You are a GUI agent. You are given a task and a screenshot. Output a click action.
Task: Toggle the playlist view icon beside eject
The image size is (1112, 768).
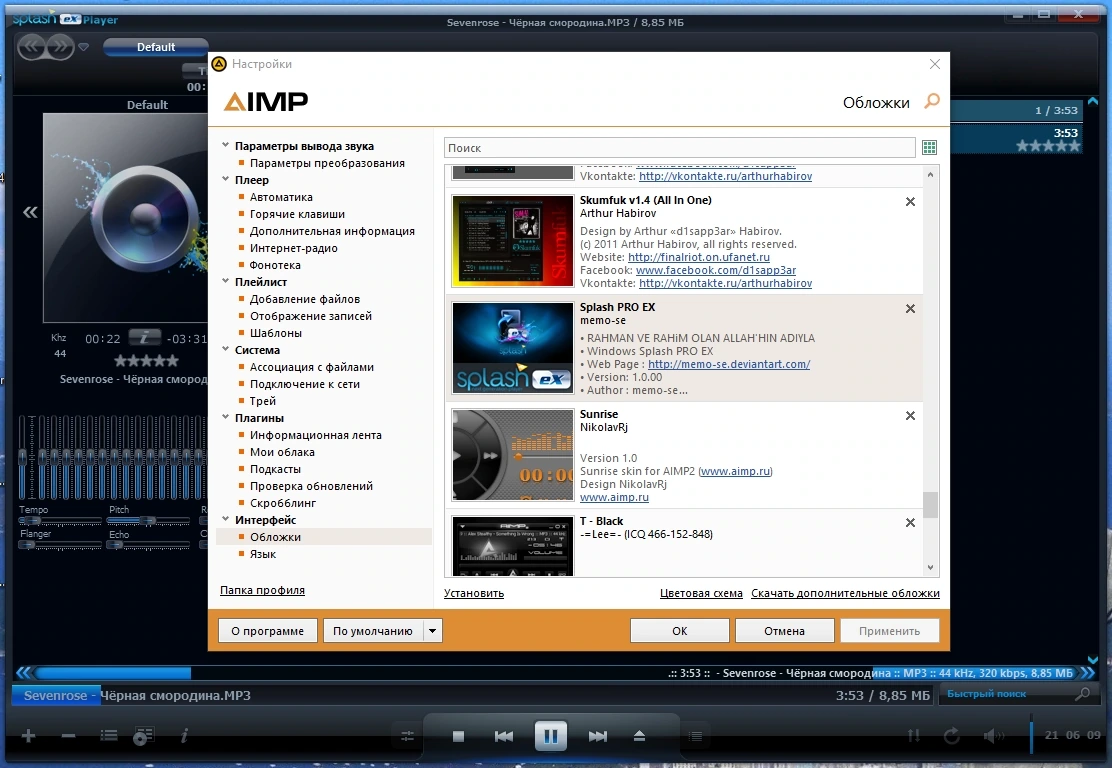pos(696,737)
